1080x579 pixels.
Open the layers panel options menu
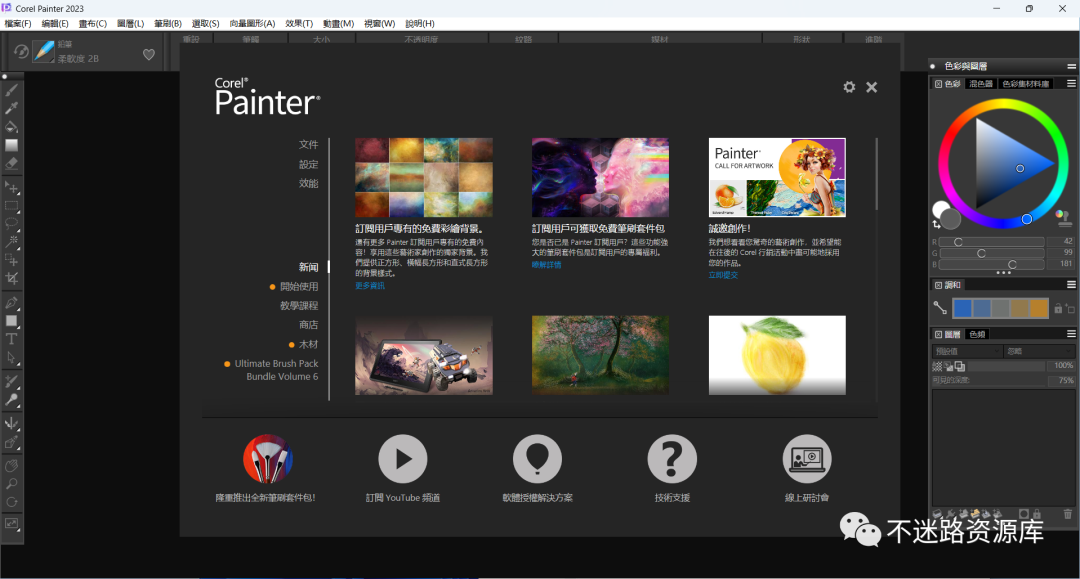[x=1071, y=334]
